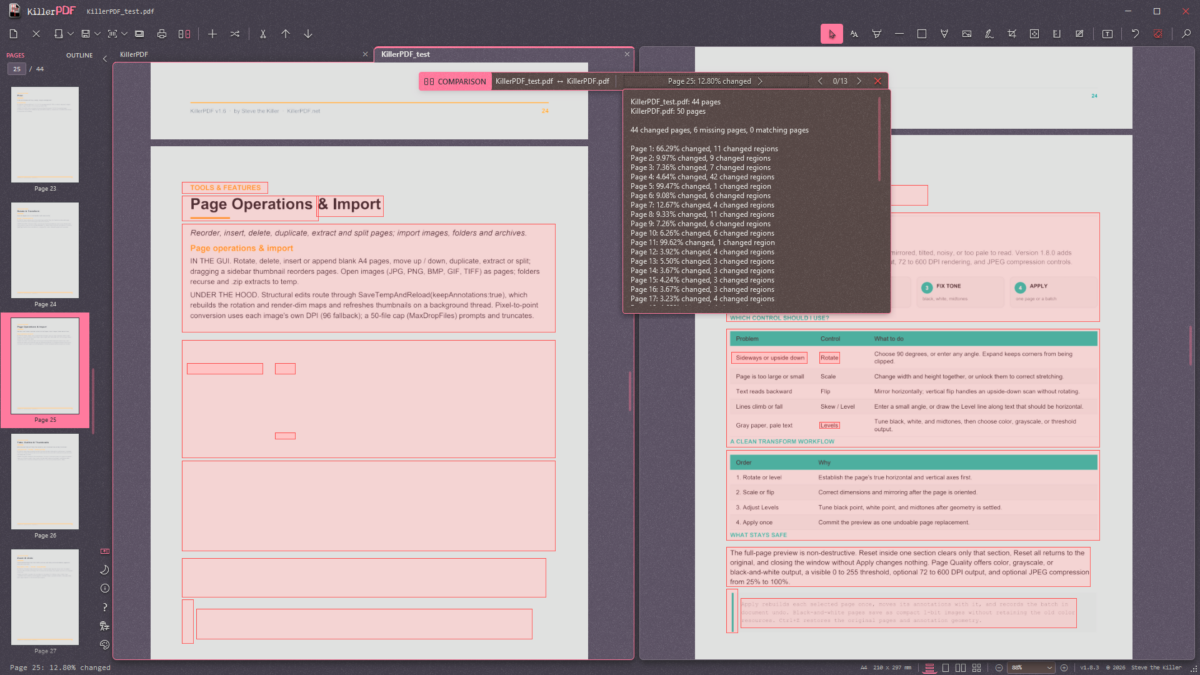
Task: Click the undo arrow icon
Action: (x=1135, y=34)
